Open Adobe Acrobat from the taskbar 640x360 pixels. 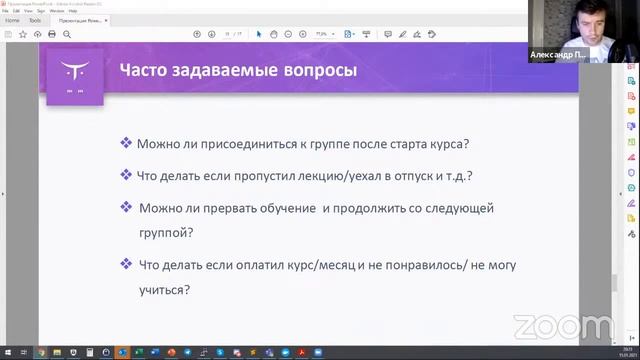302,352
